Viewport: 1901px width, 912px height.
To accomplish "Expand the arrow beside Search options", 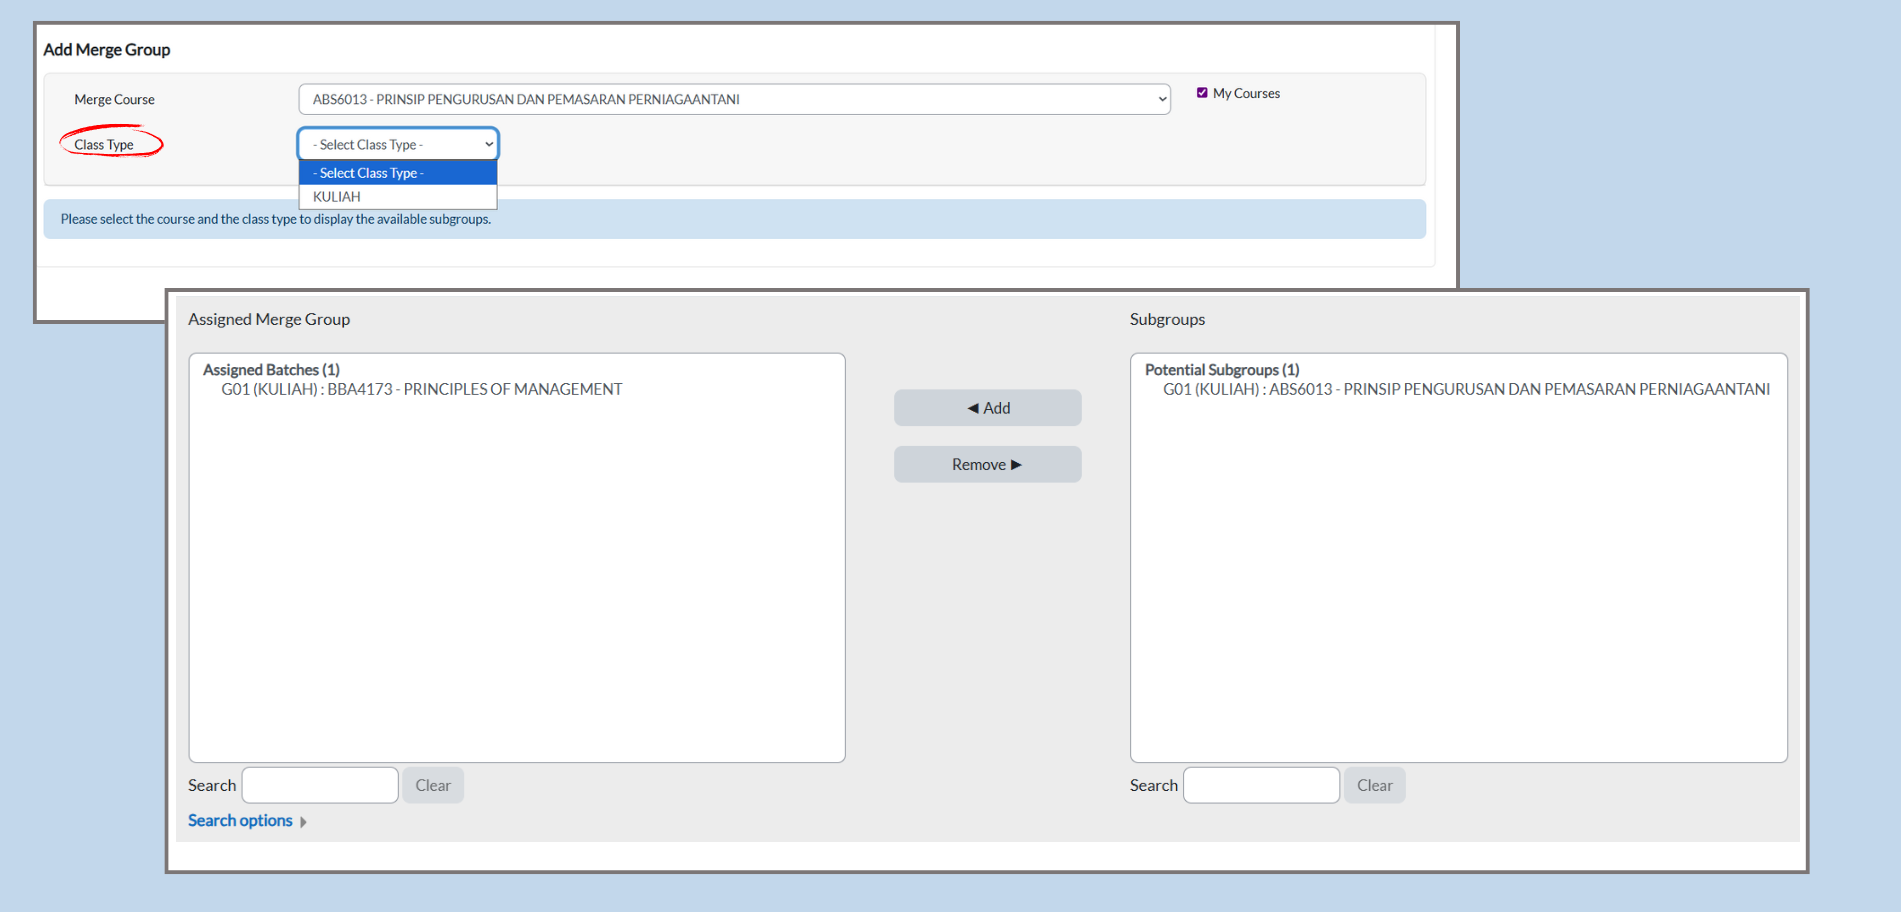I will tap(303, 821).
